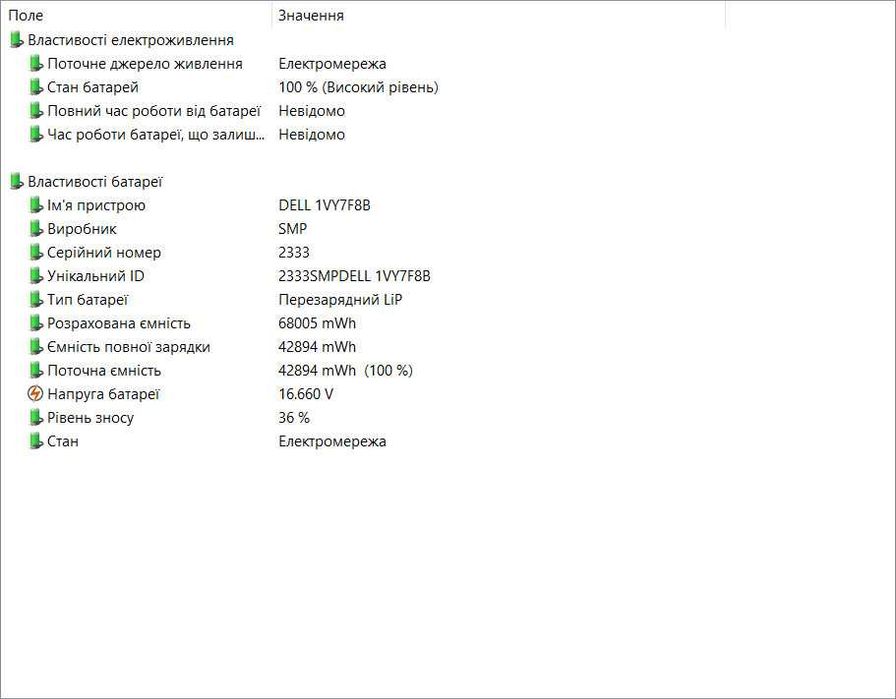This screenshot has height=699, width=896.
Task: Click battery icon beside last Стан row
Action: tap(36, 441)
